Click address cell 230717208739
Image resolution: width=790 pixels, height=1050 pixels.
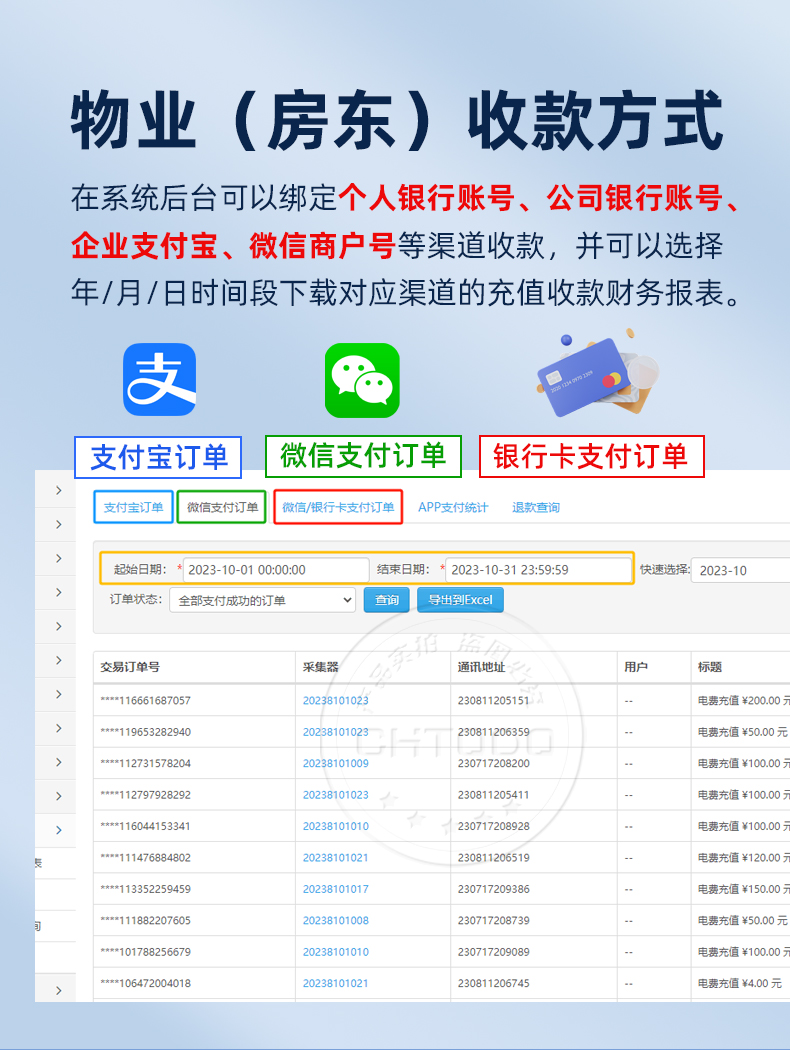click(493, 921)
